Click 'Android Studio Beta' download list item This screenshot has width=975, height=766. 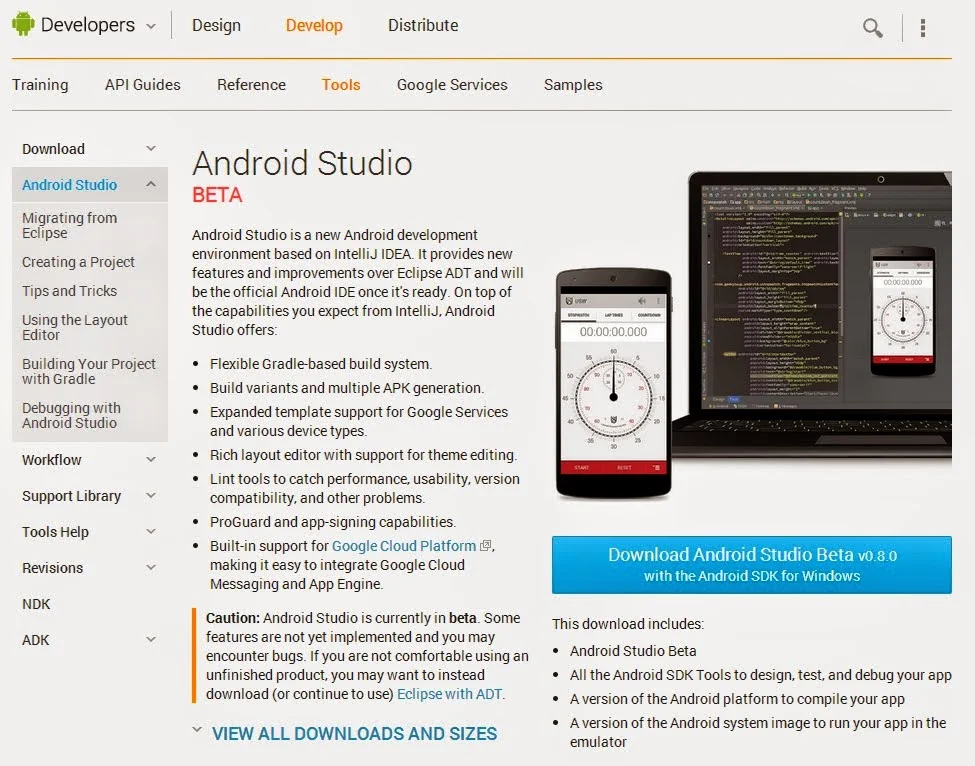[x=633, y=651]
